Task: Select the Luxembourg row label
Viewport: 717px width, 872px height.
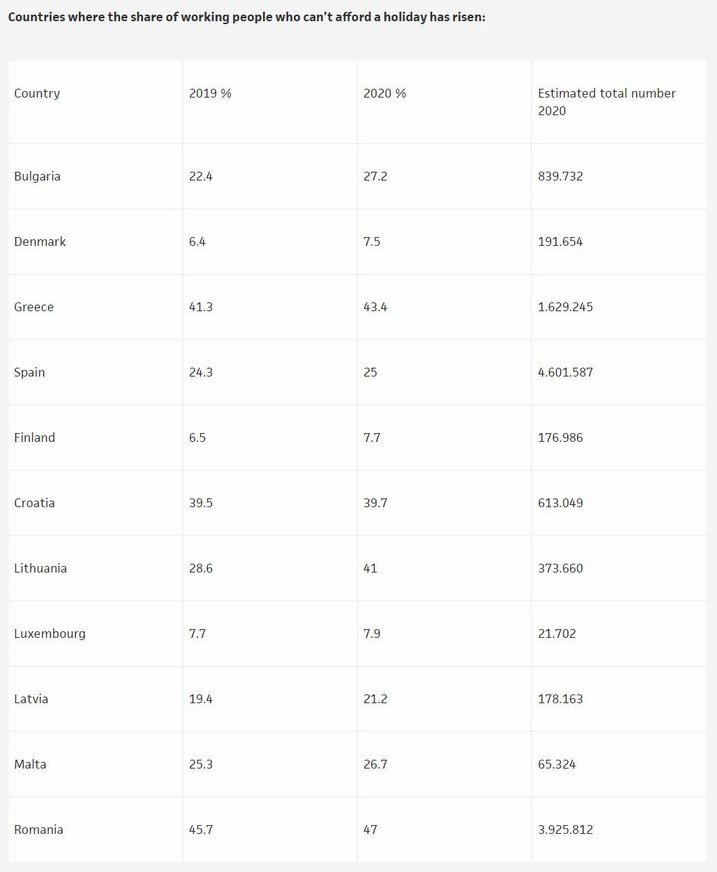Action: 50,633
